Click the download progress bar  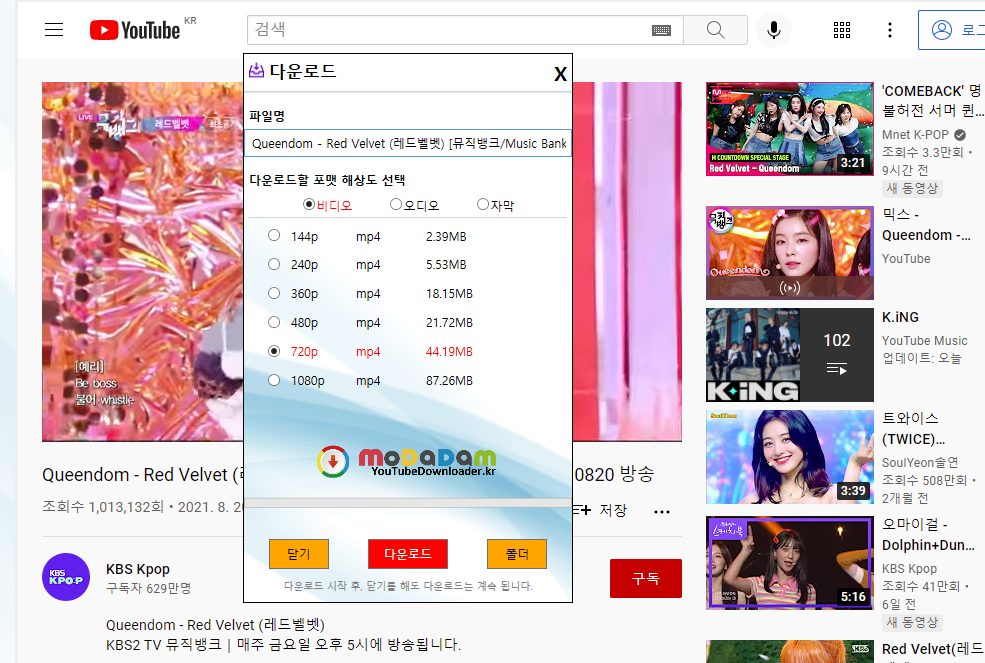[408, 503]
